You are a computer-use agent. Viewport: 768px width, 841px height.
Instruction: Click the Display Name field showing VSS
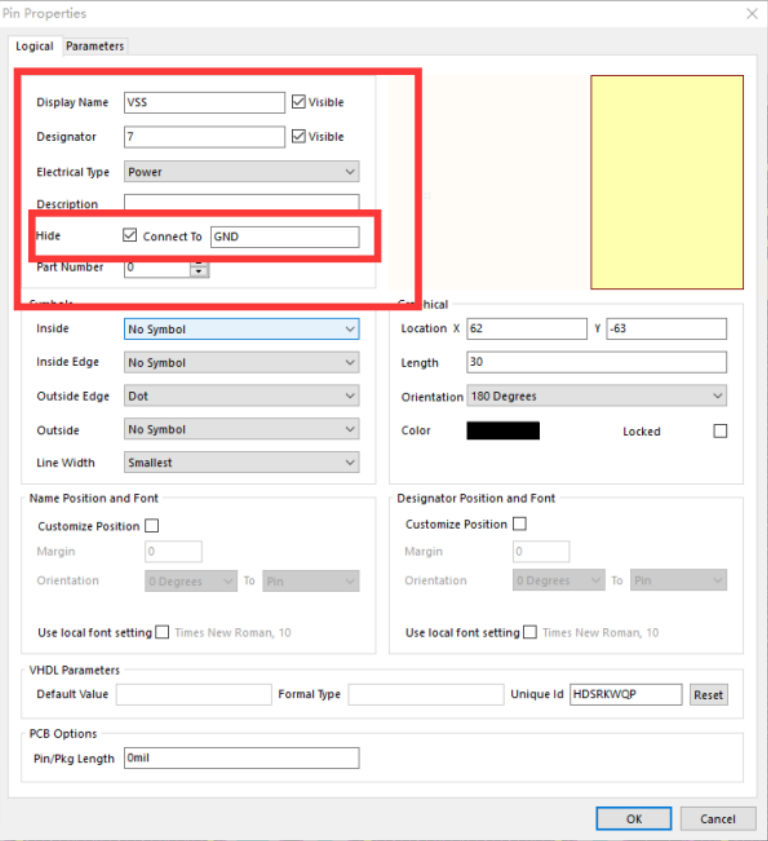pos(204,102)
